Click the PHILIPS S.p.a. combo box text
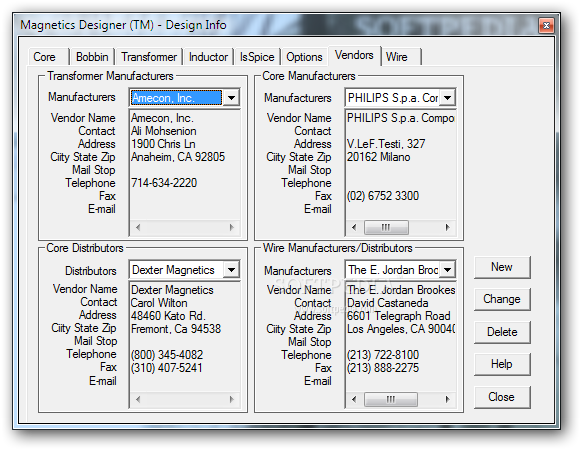The image size is (581, 450). [x=393, y=98]
